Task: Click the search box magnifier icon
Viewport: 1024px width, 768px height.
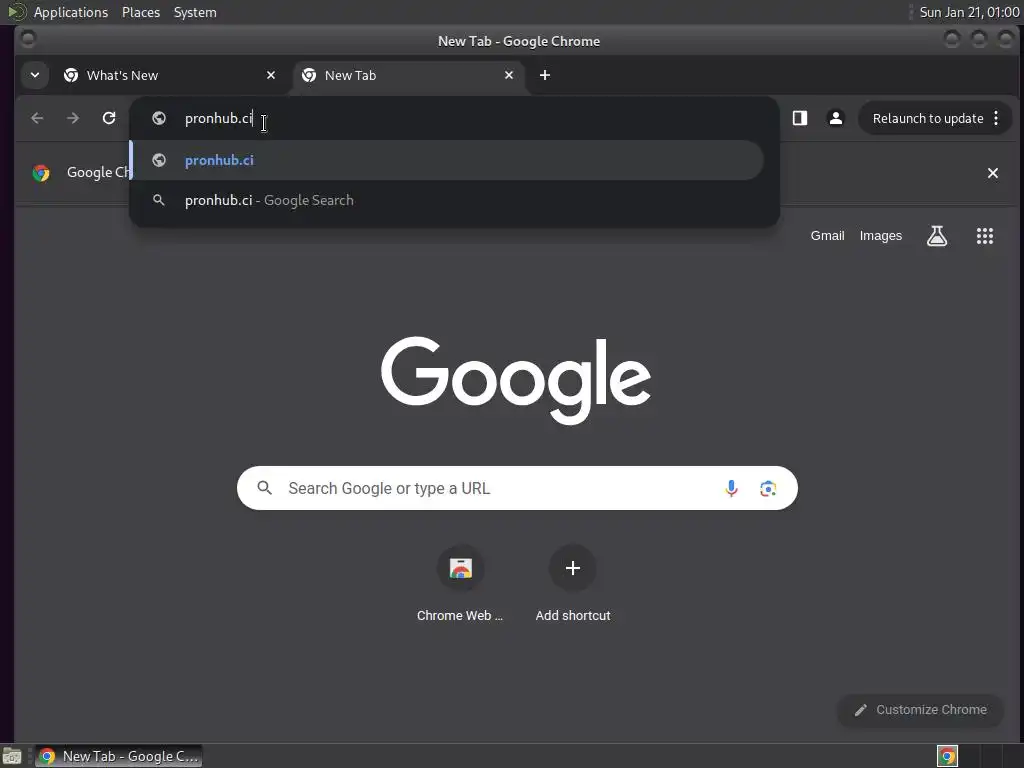Action: coord(264,488)
